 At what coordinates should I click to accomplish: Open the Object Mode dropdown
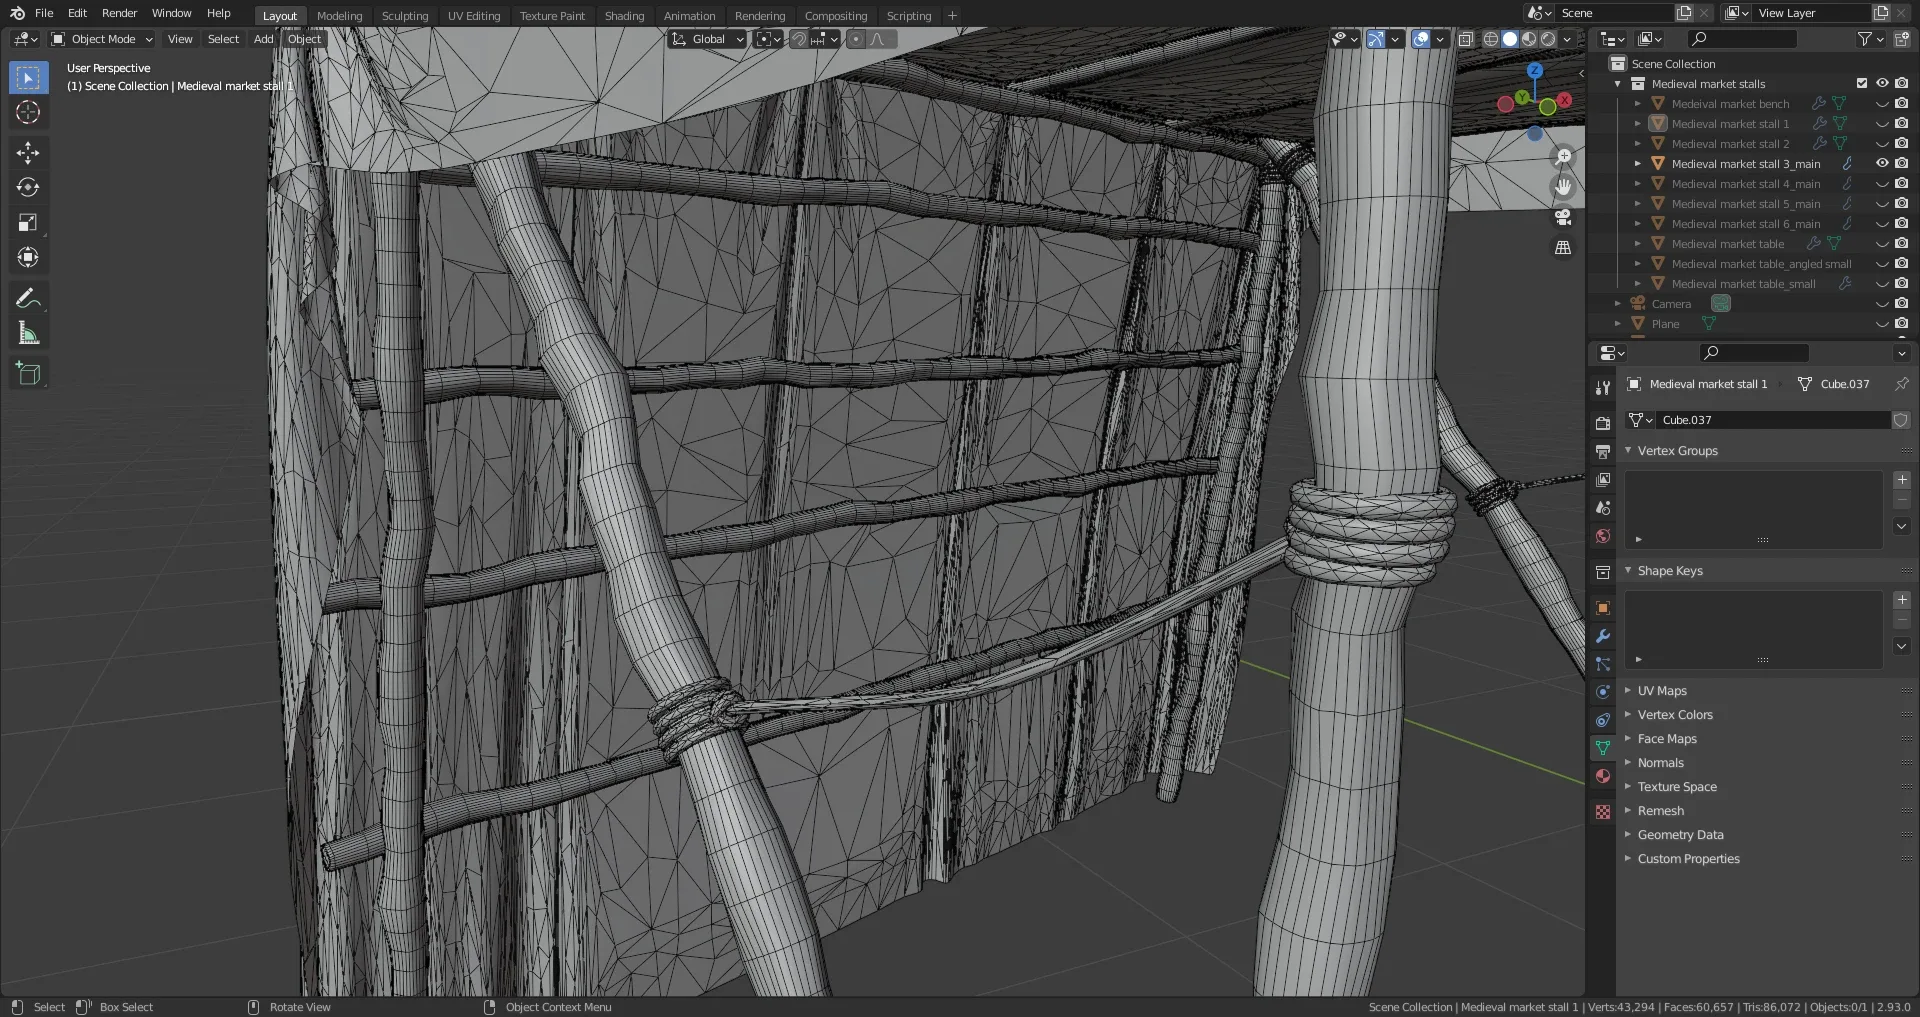point(101,39)
